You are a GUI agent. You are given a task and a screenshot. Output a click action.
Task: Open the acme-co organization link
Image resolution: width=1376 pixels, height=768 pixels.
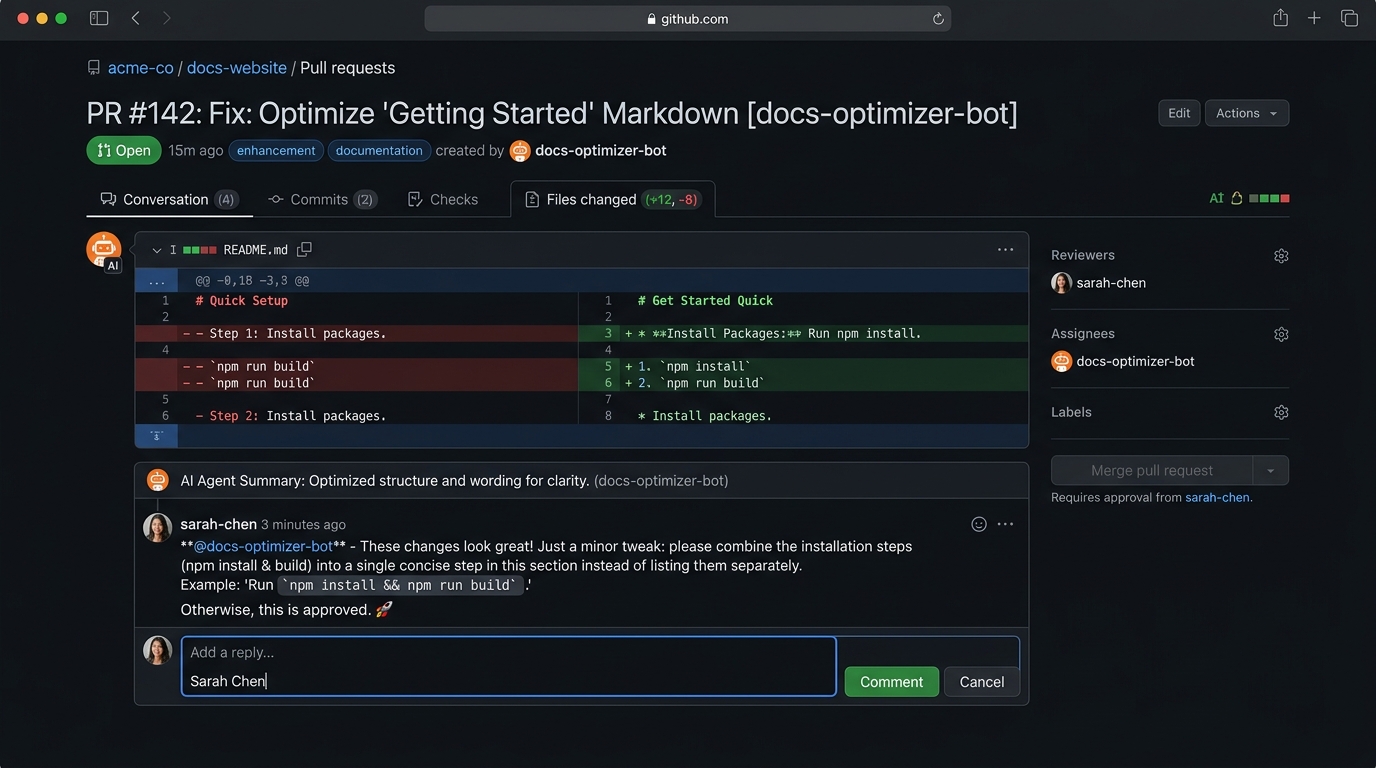point(141,68)
